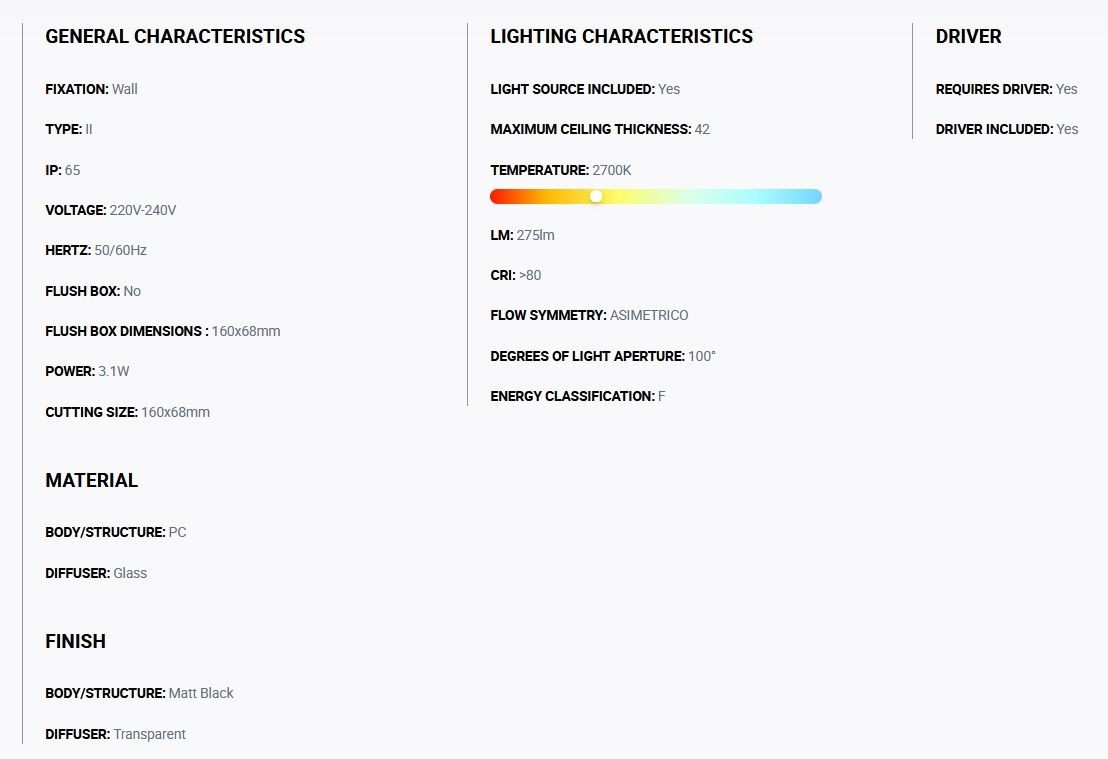Click the Driver Included: Yes entry
Viewport: 1108px width, 759px height.
click(x=1006, y=129)
